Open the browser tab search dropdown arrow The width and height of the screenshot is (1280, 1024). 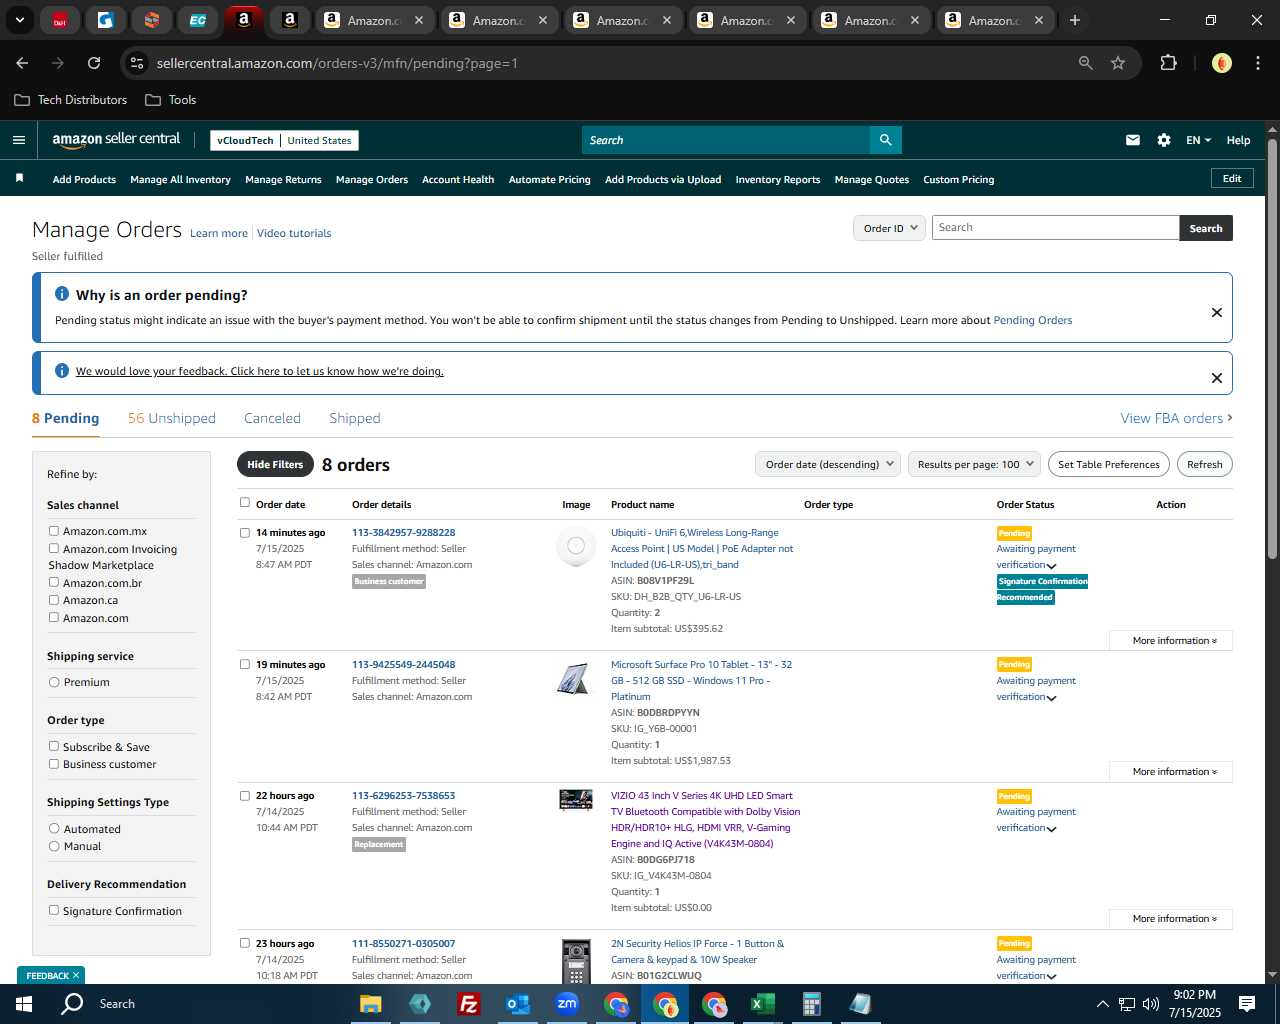pyautogui.click(x=19, y=20)
